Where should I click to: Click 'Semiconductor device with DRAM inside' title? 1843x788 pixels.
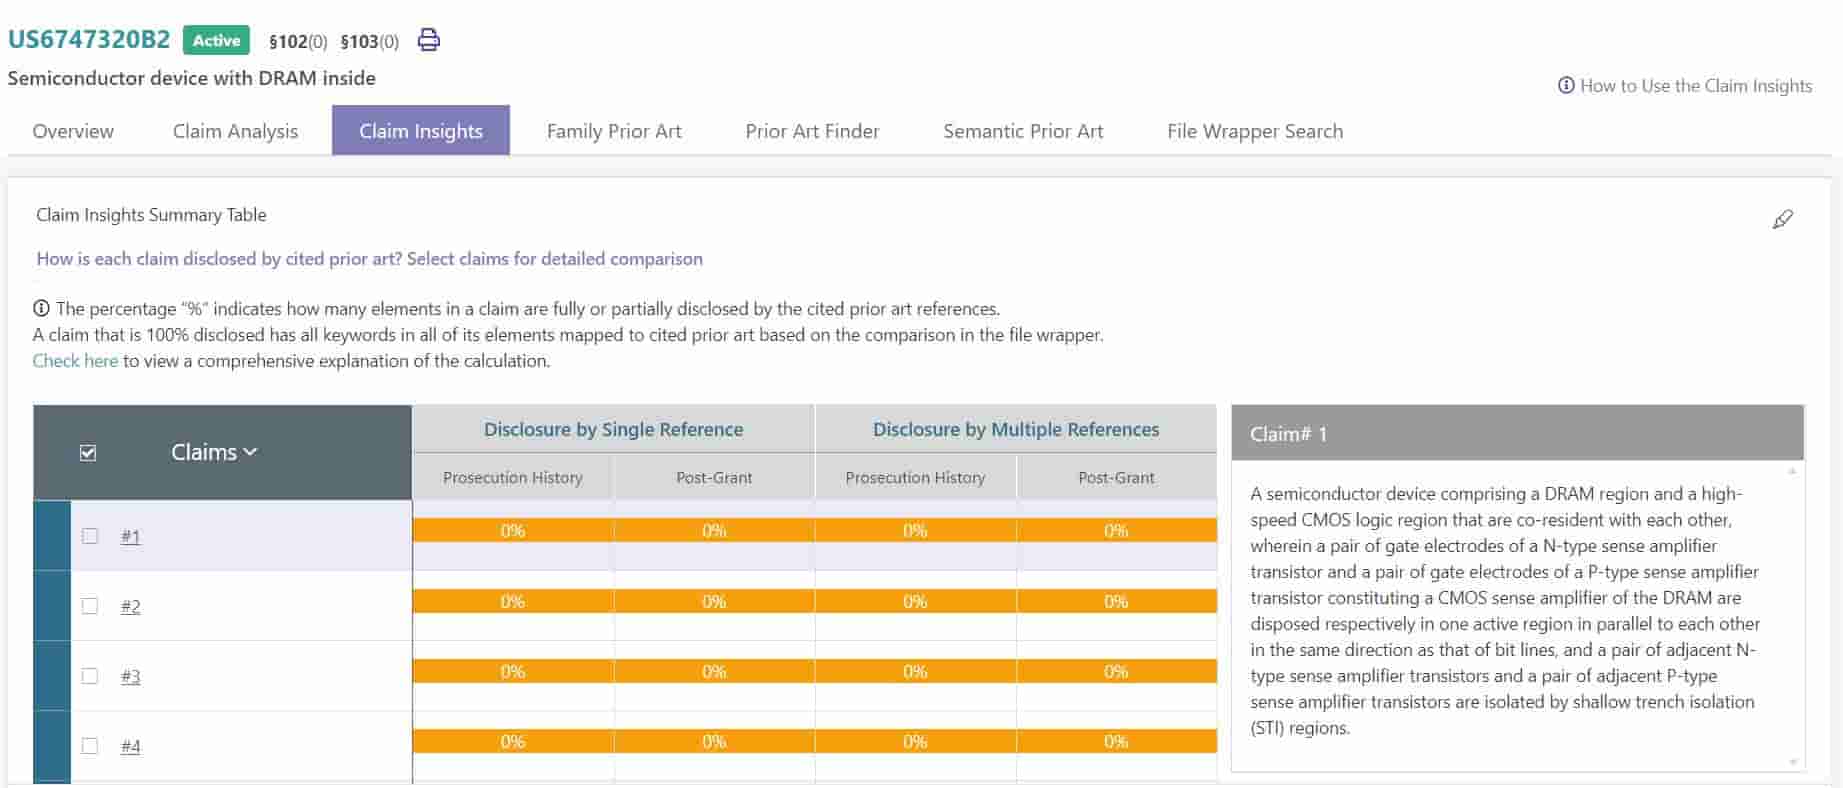(x=192, y=78)
